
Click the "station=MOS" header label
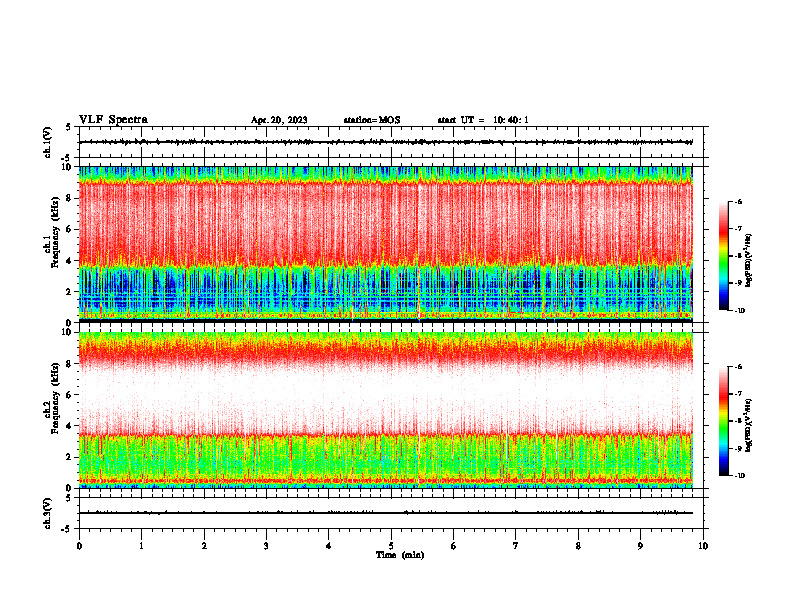tap(372, 120)
